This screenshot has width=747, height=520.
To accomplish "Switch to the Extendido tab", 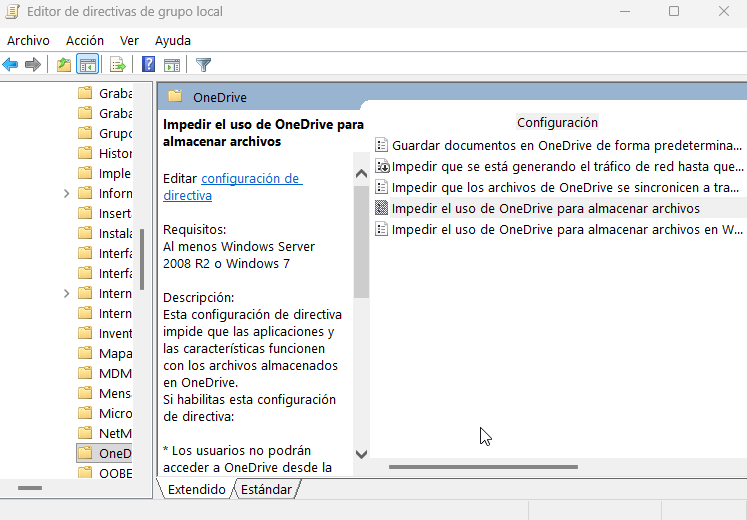I will [196, 490].
